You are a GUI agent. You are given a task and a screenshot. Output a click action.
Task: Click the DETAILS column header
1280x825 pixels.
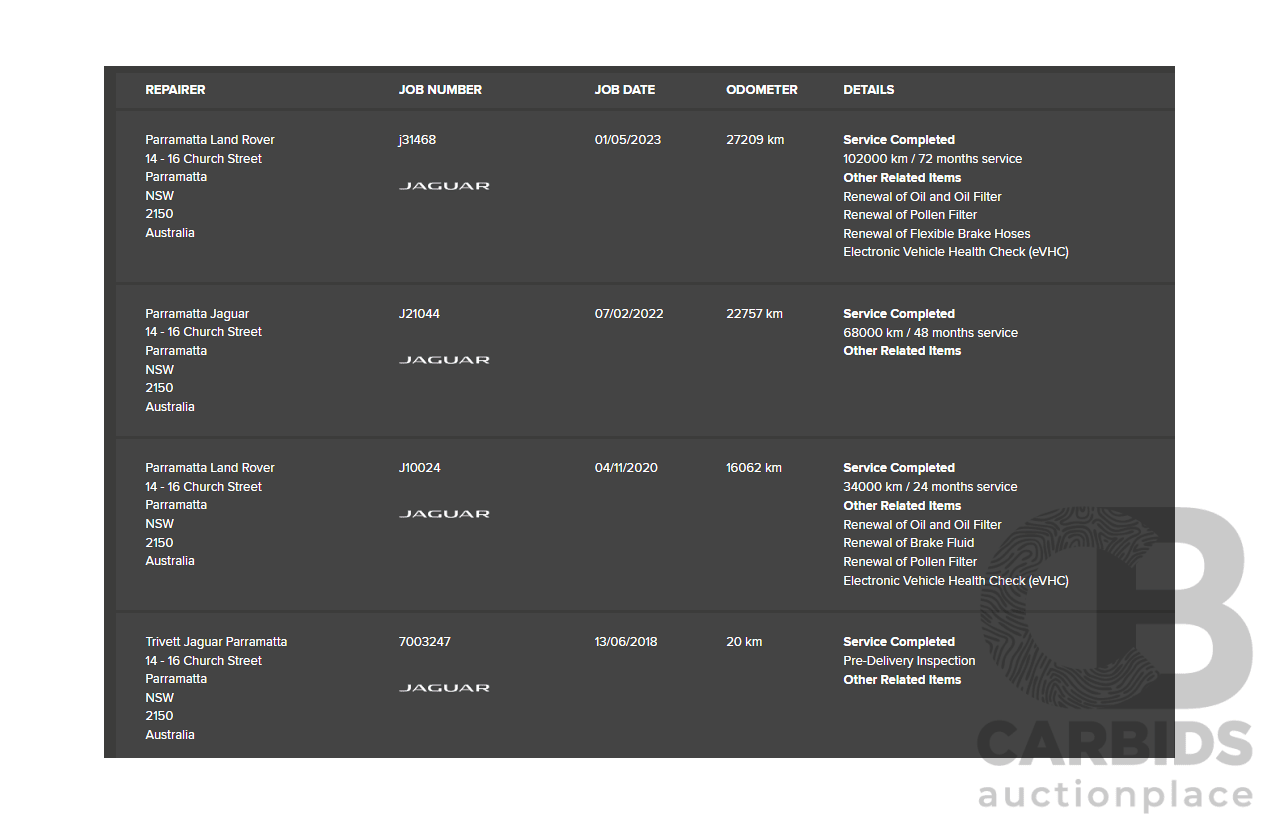click(x=869, y=90)
